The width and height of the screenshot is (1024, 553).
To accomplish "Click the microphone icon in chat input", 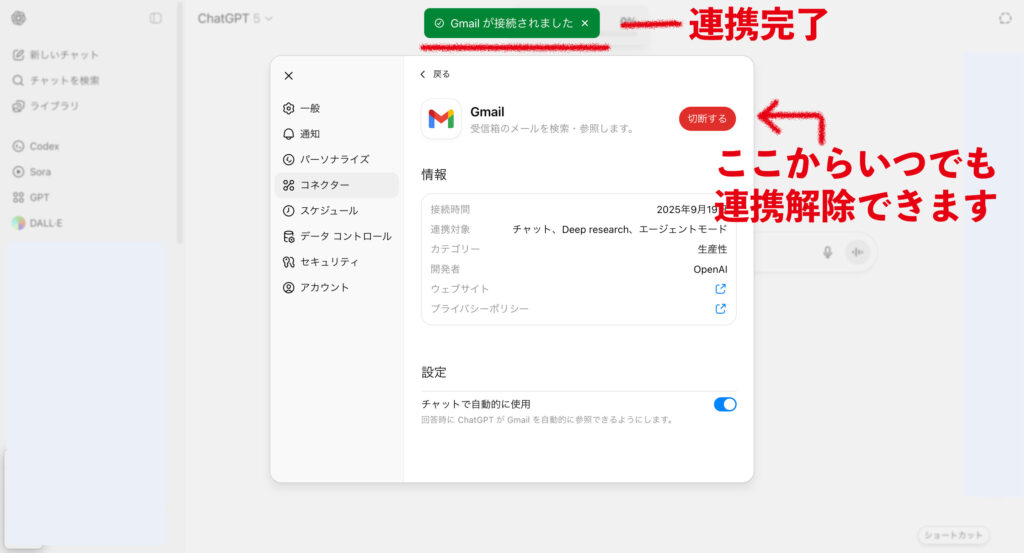I will (827, 252).
